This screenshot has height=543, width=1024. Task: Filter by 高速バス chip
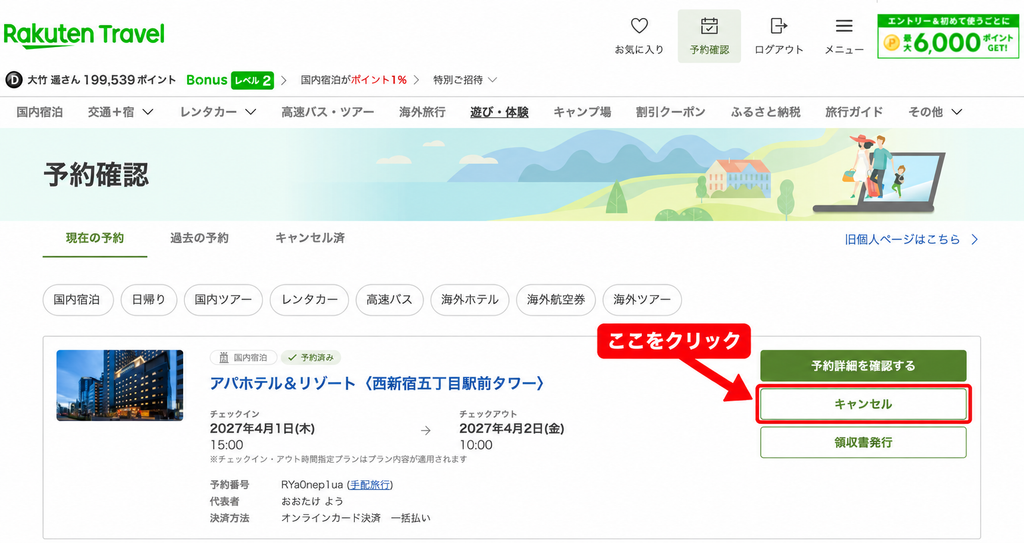click(389, 300)
